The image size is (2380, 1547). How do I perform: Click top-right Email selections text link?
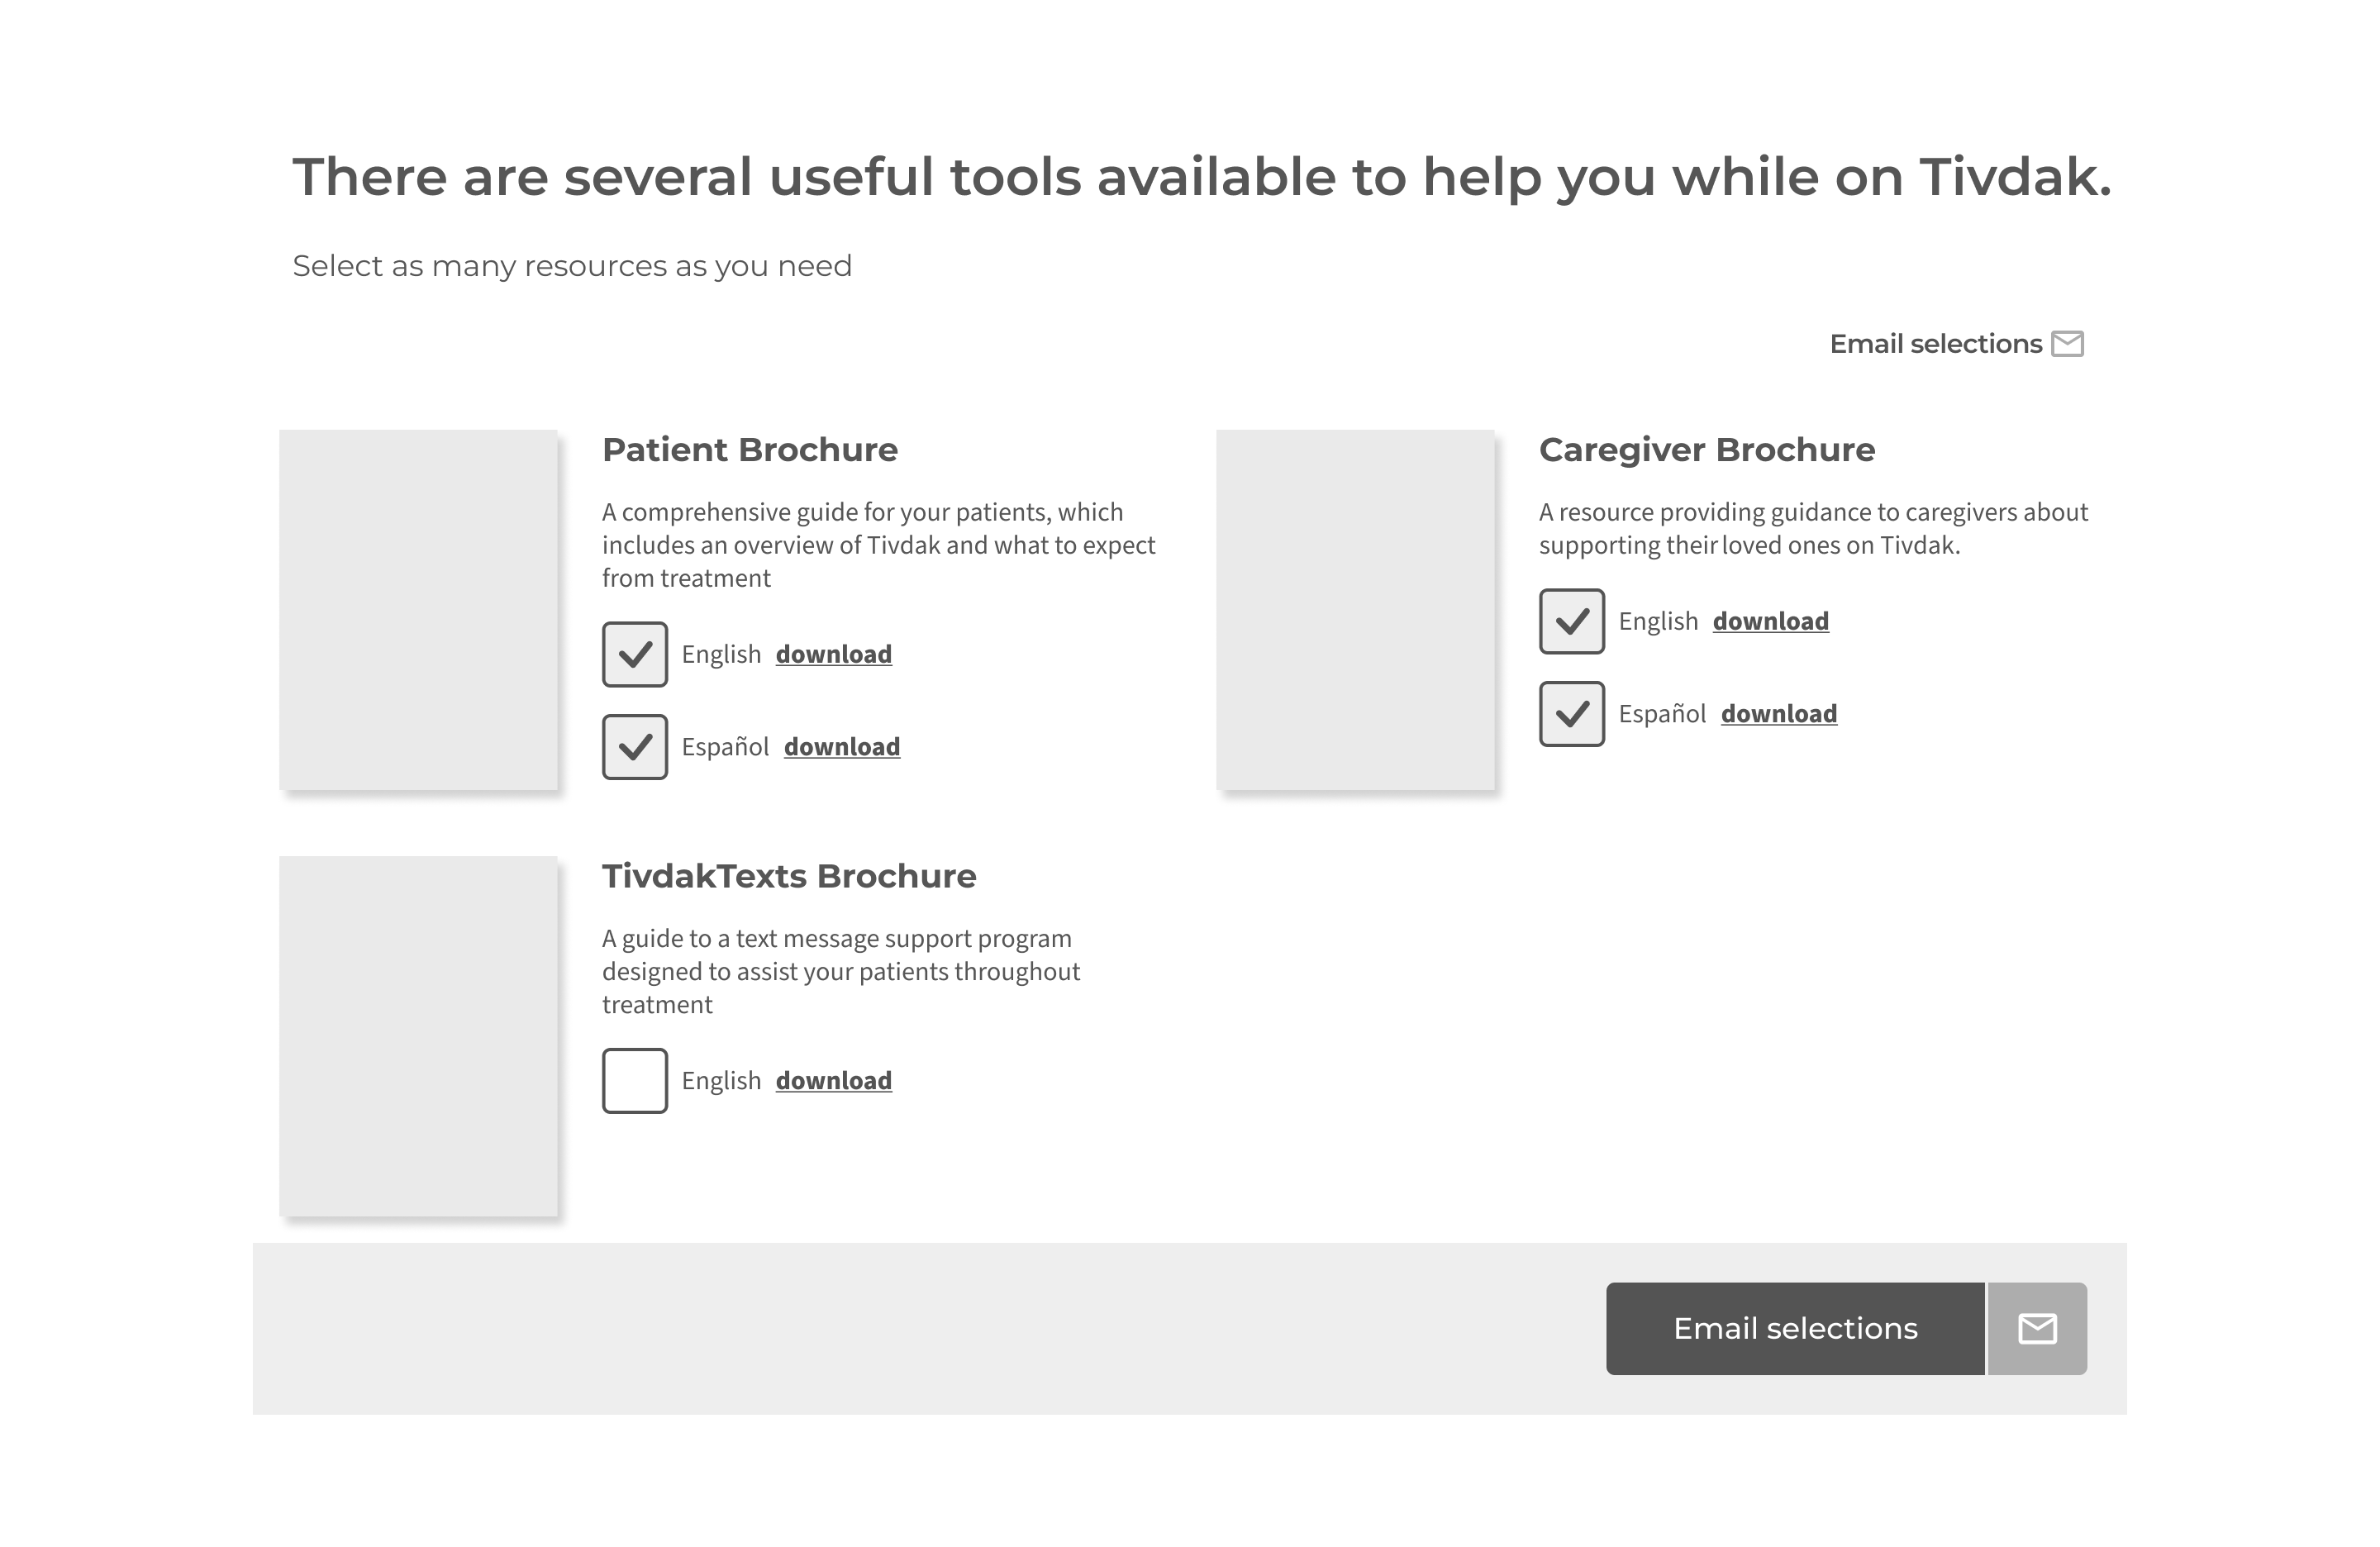click(1935, 344)
